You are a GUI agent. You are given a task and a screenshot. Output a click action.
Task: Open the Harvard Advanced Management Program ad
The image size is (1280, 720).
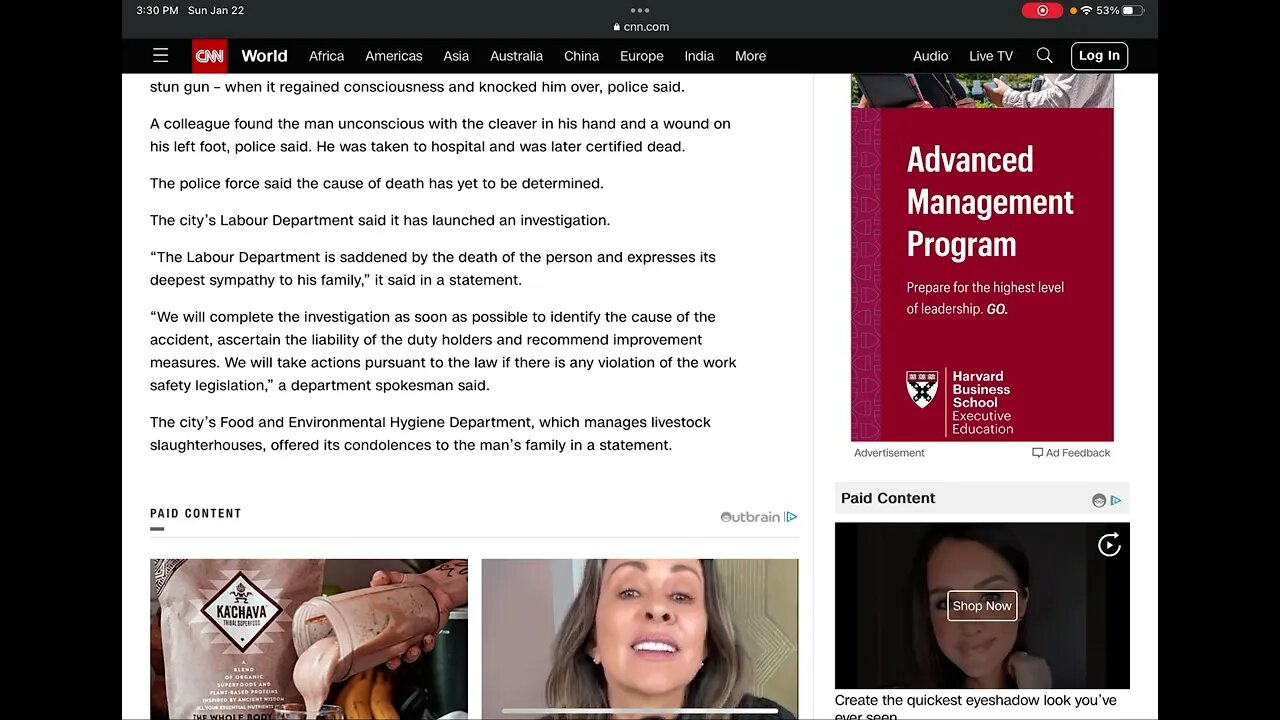982,258
